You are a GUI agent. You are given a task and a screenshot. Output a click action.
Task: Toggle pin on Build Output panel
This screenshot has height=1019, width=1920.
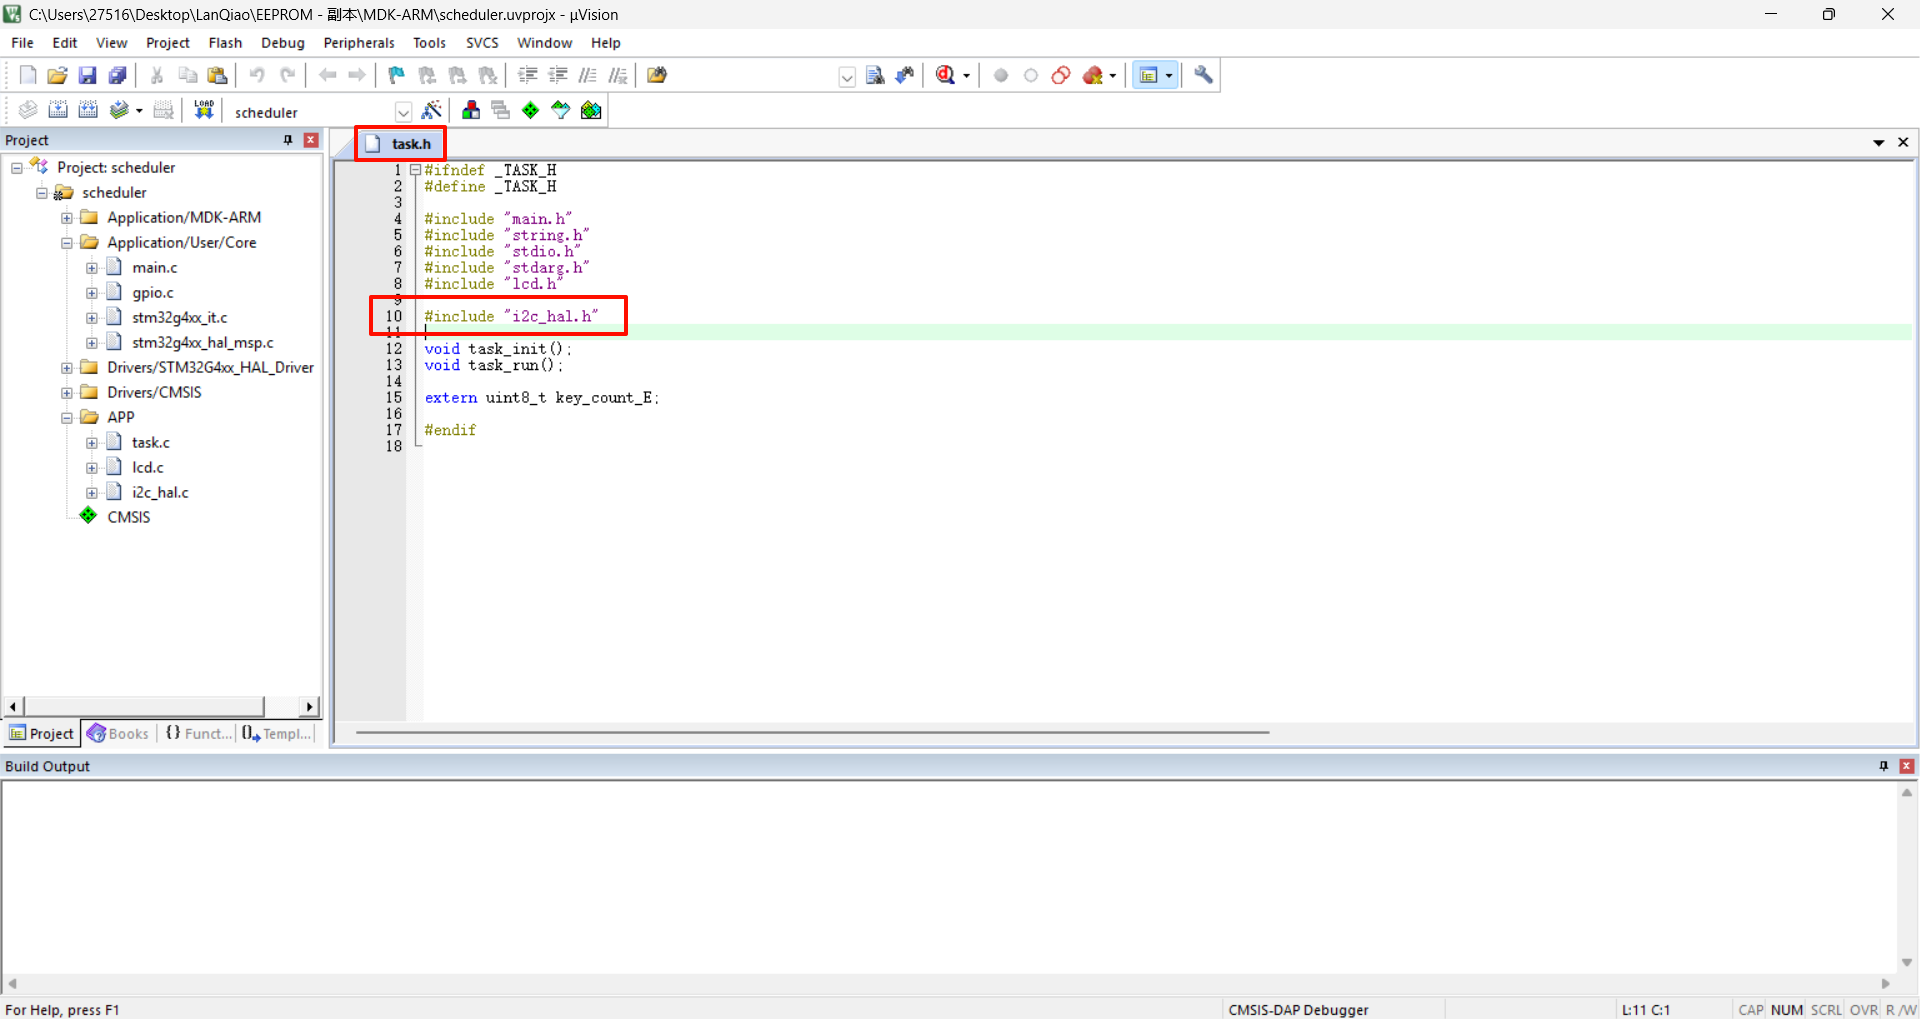[x=1884, y=766]
